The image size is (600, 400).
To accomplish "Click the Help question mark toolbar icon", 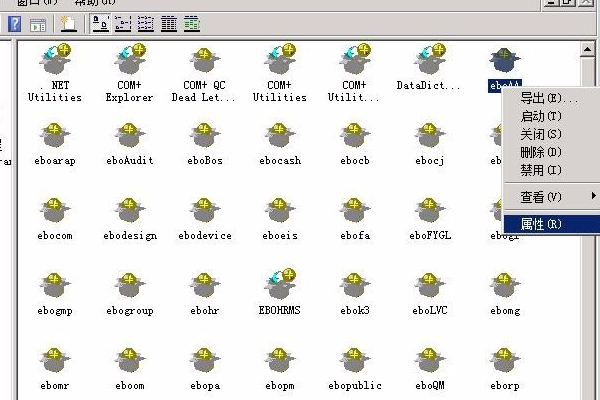I will (x=14, y=22).
